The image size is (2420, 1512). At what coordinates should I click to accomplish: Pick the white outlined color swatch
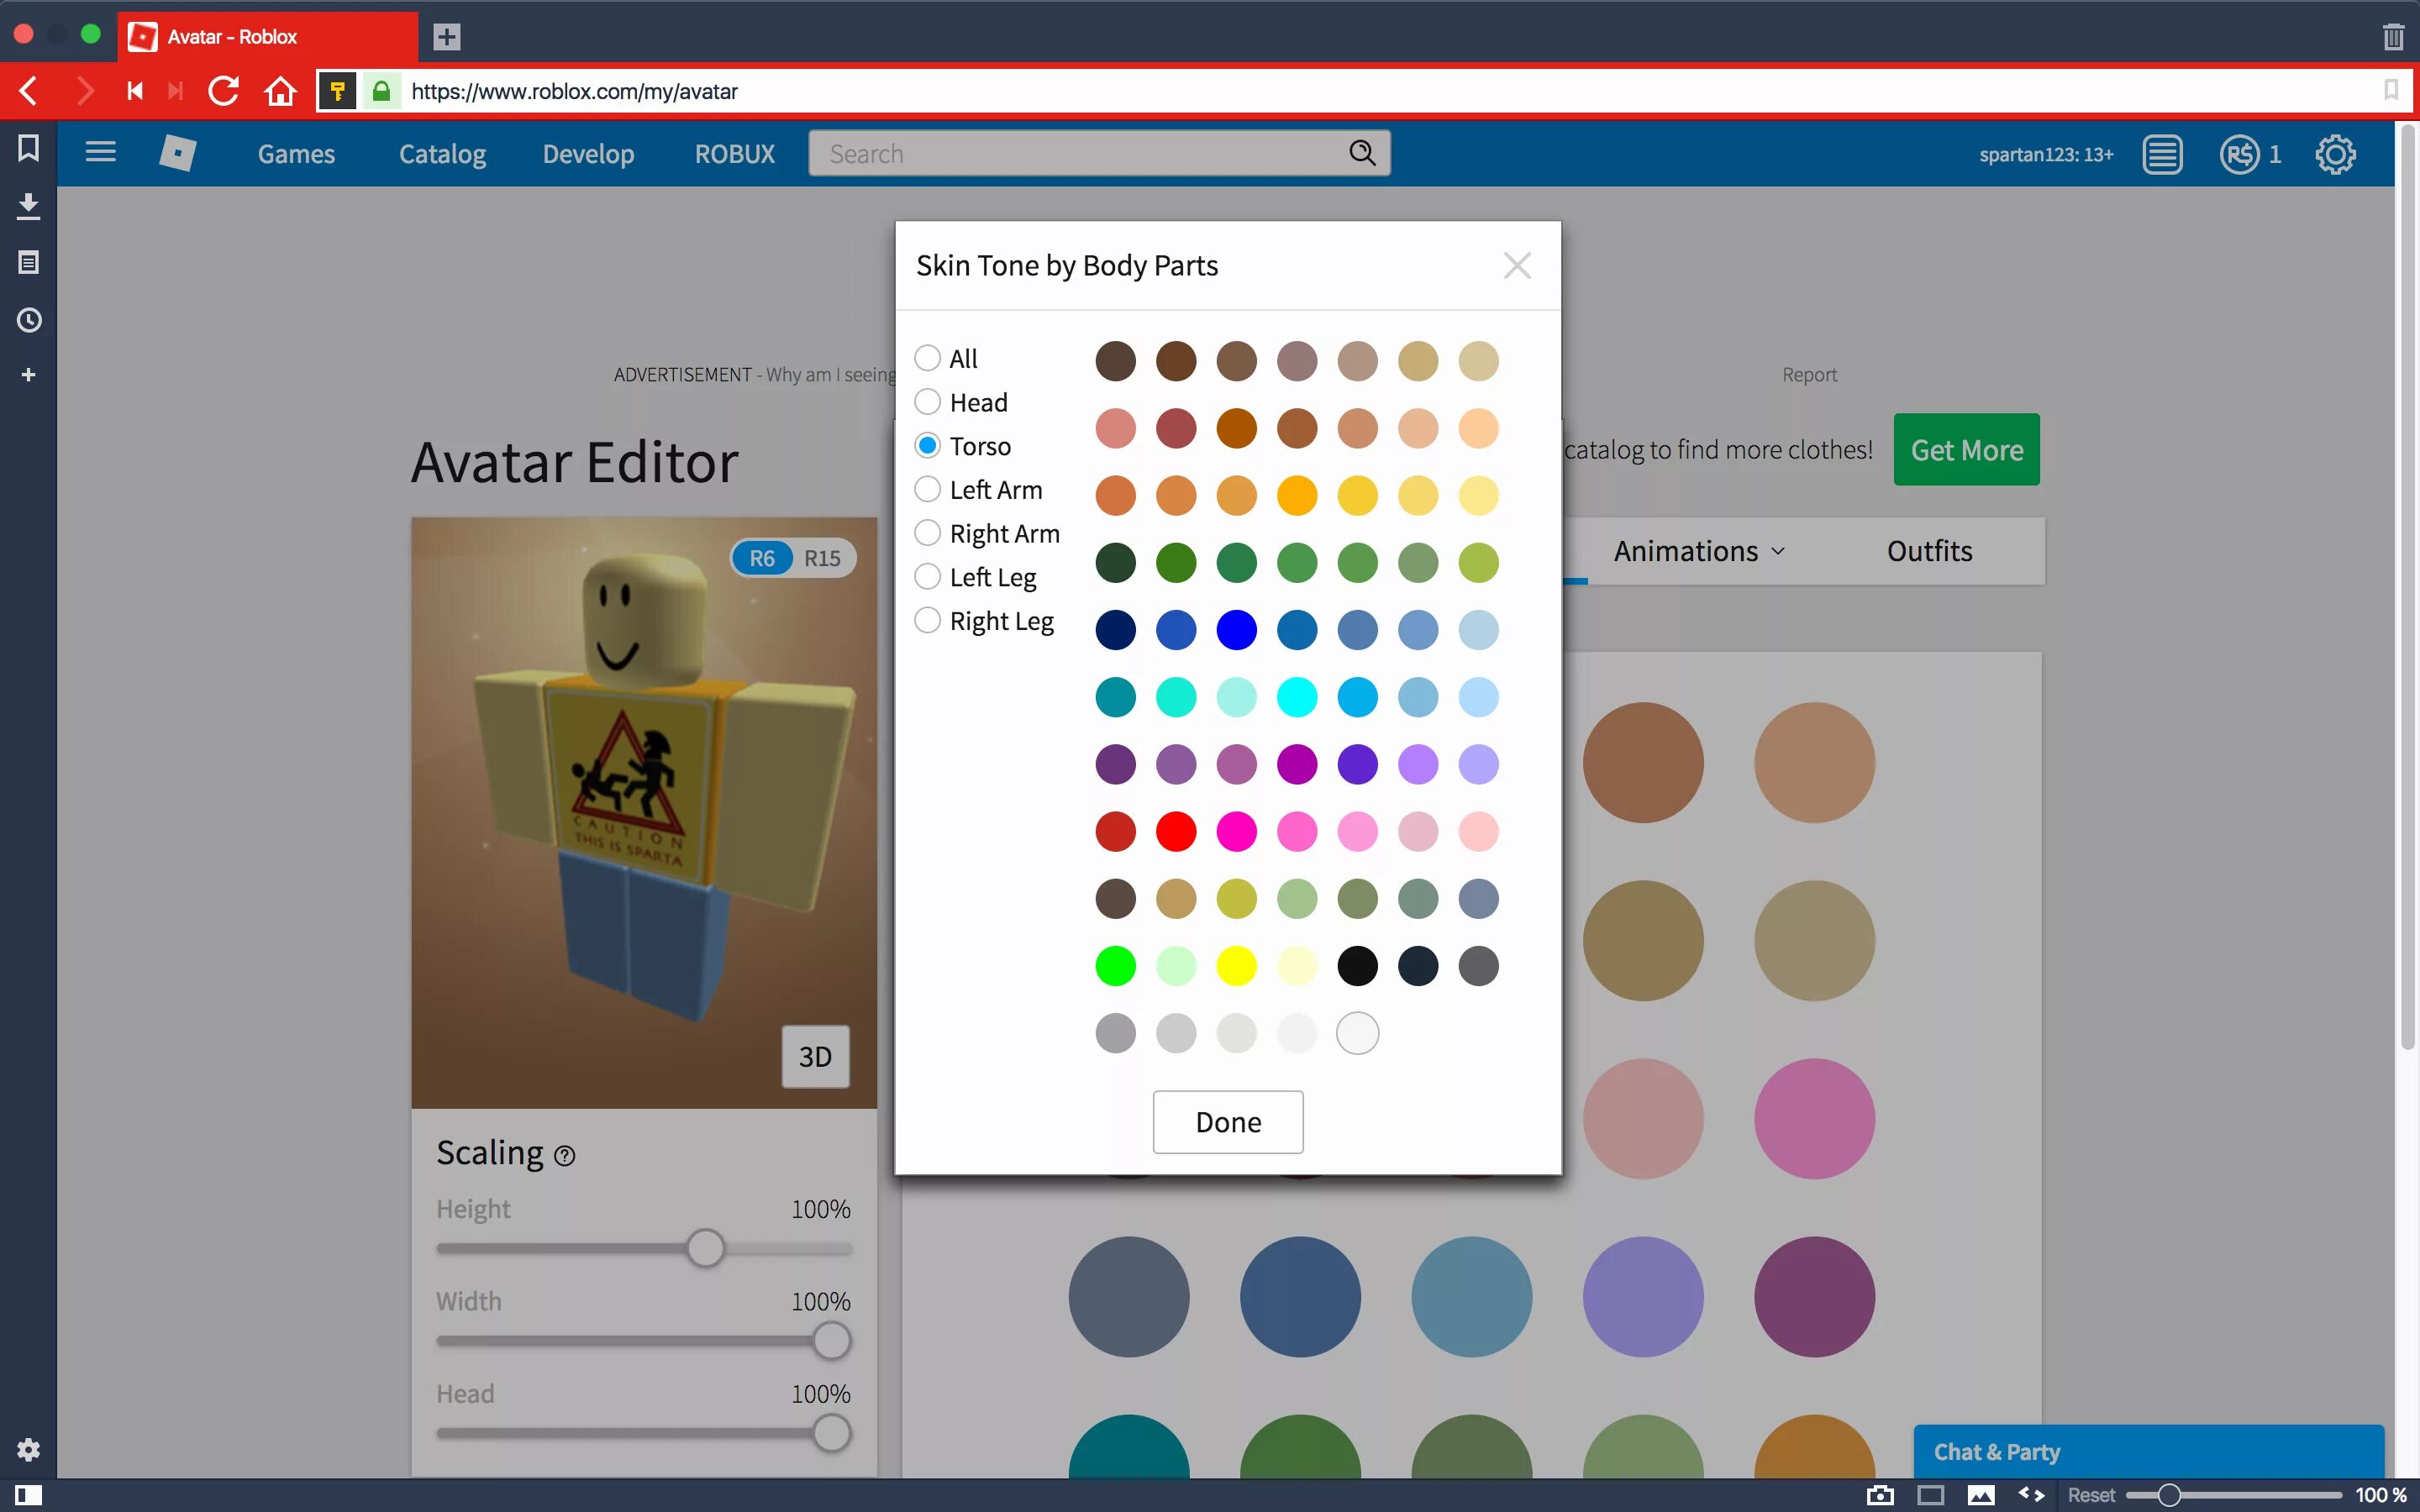point(1357,1033)
